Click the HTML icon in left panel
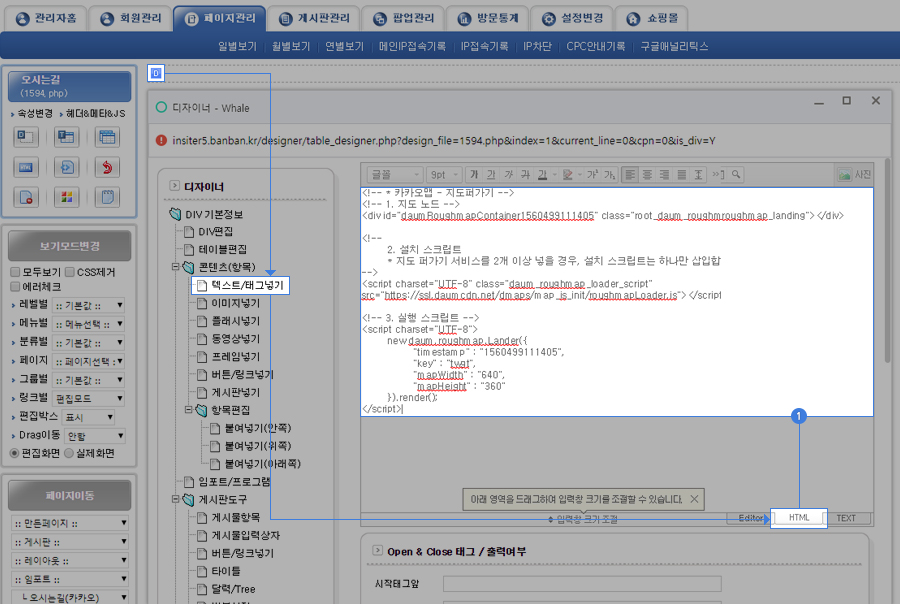Screen dimensions: 900x604 click(27, 167)
